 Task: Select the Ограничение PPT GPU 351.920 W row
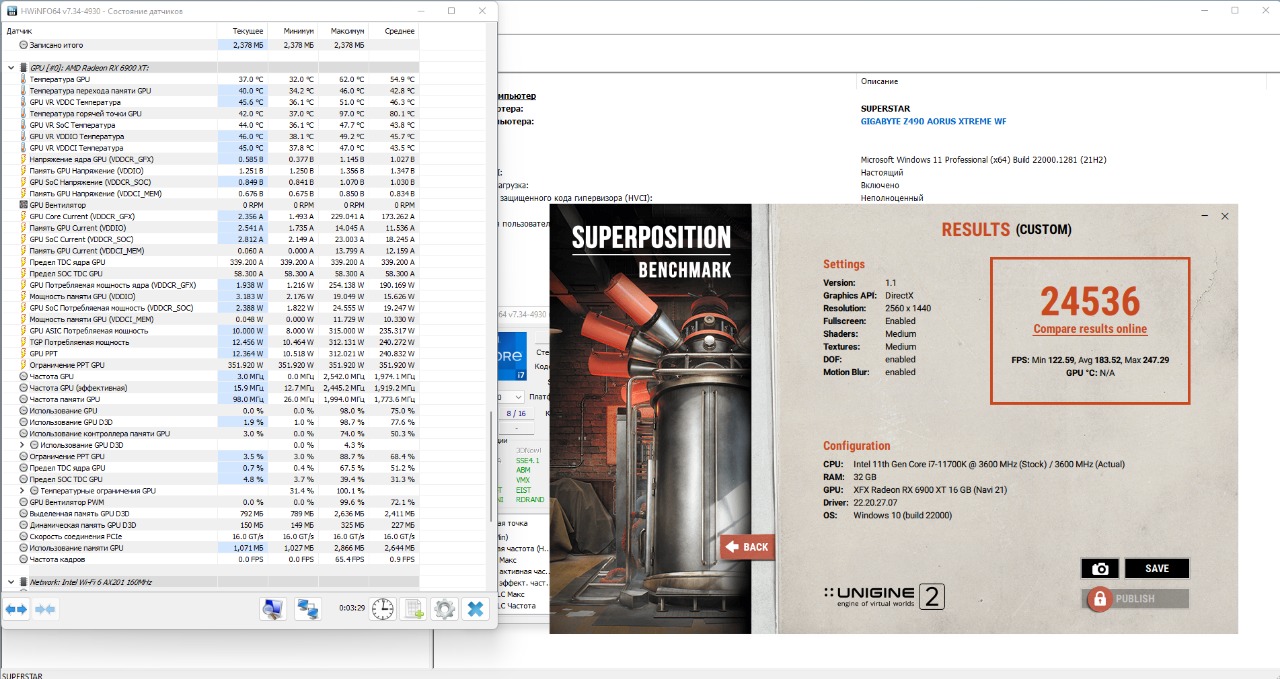tap(210, 365)
